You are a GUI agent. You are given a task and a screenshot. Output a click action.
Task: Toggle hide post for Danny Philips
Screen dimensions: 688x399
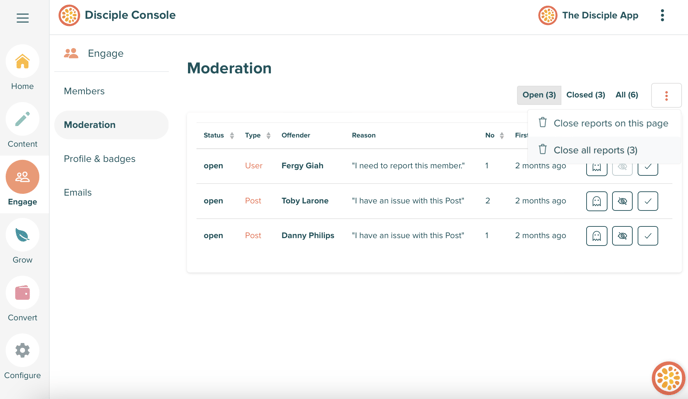[x=622, y=236]
